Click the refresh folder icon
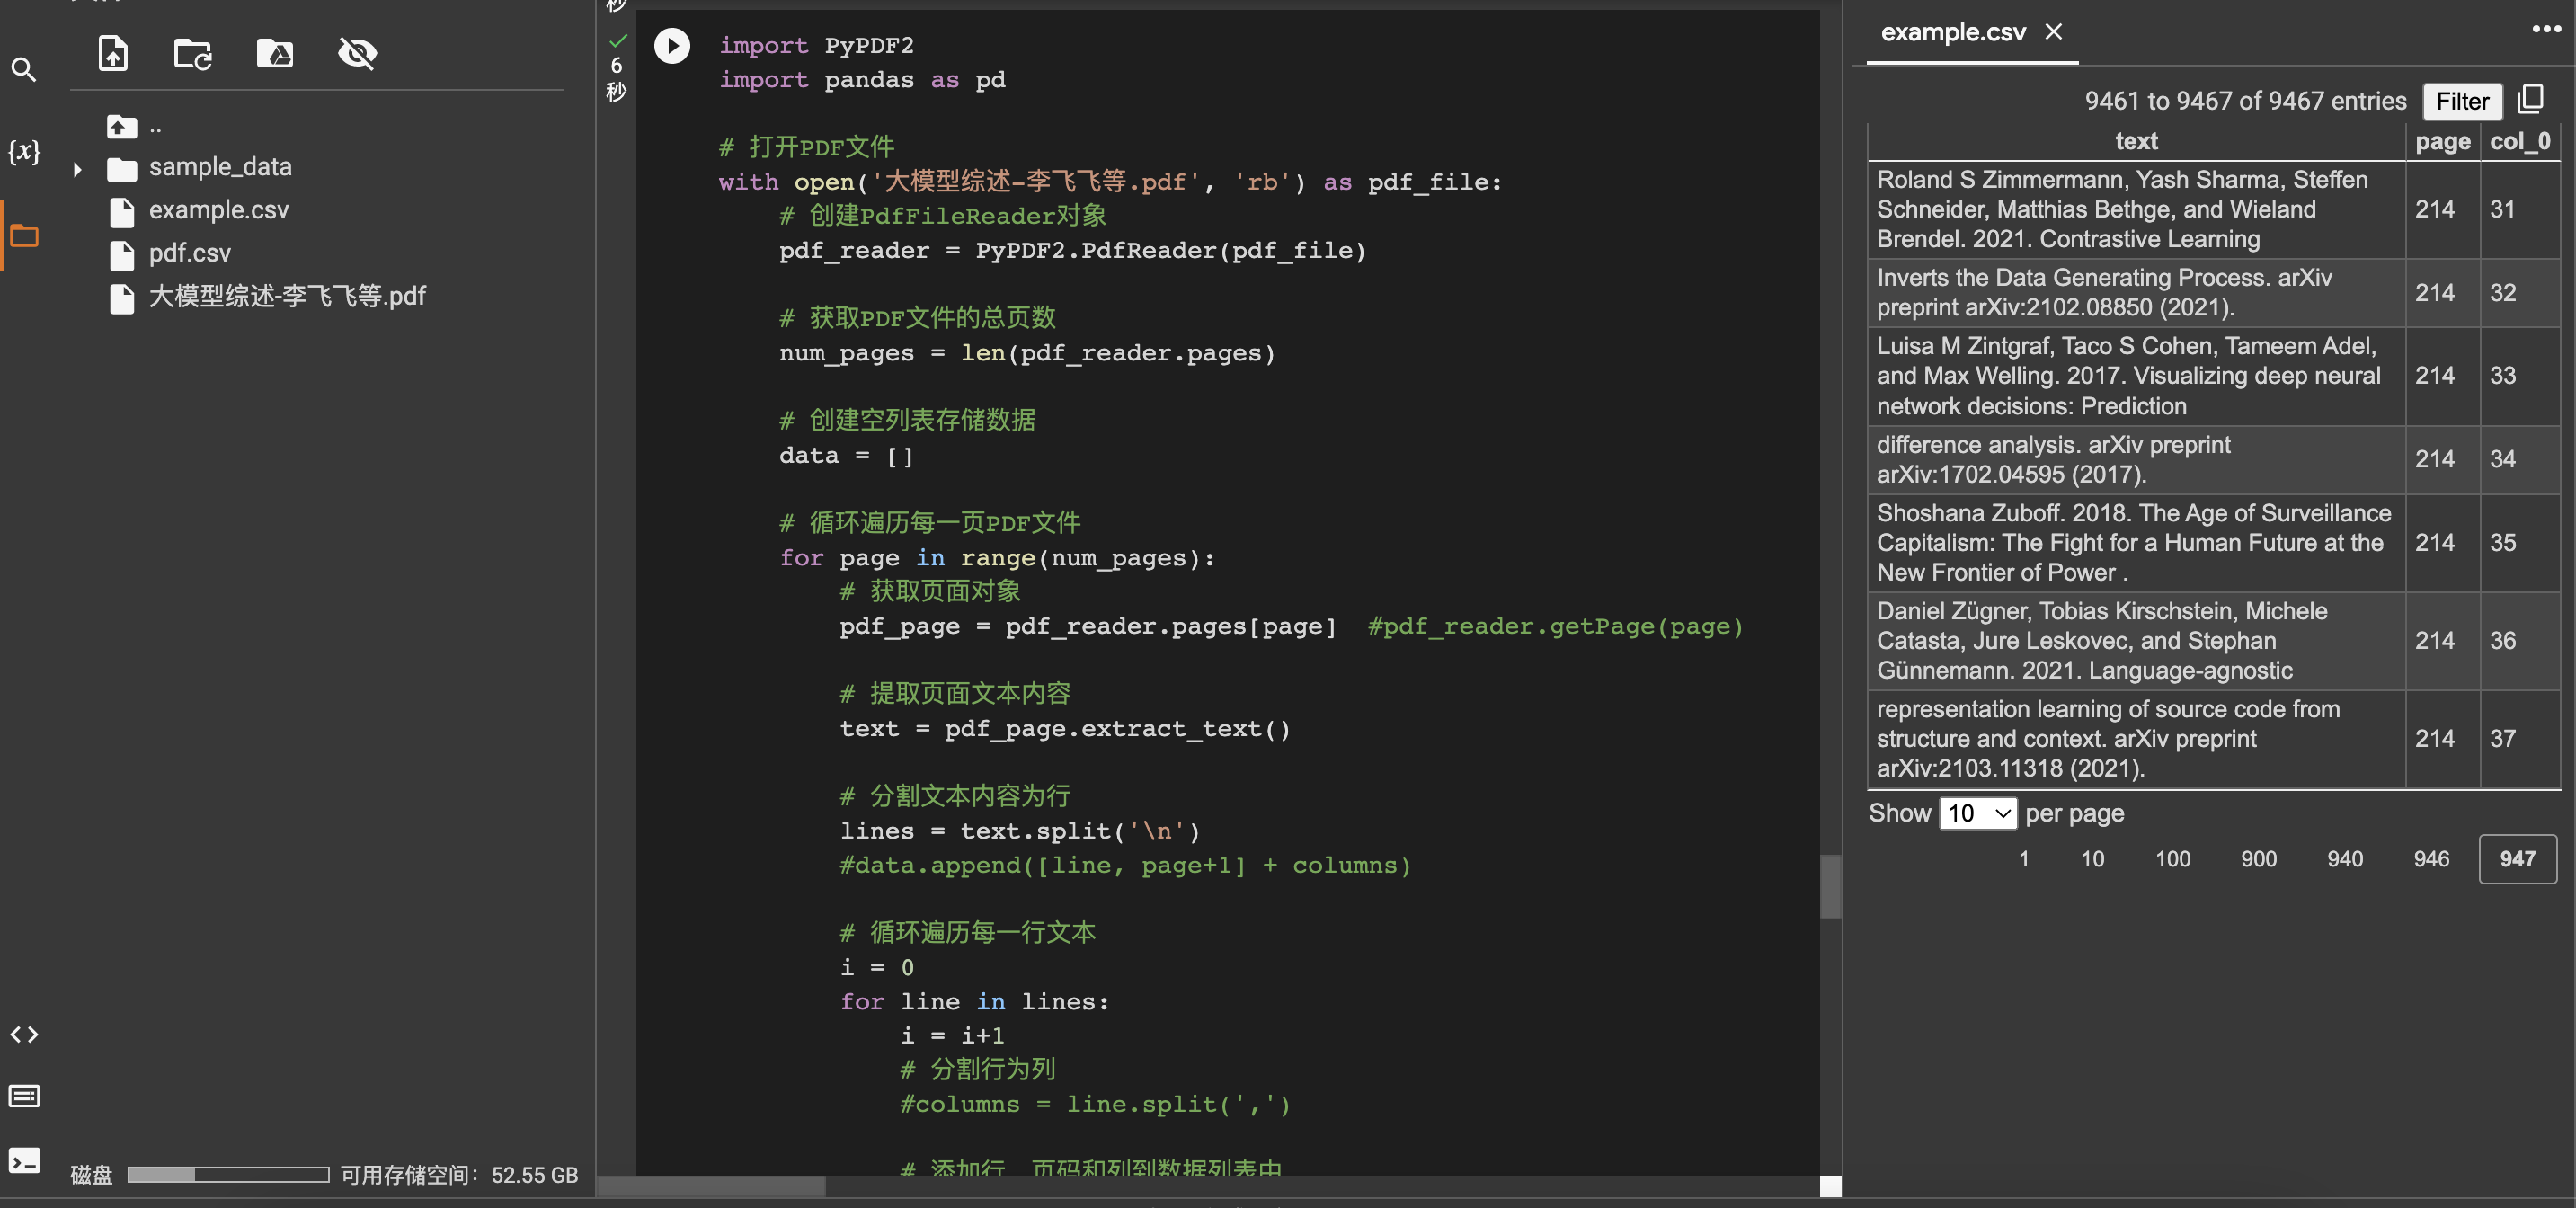This screenshot has width=2576, height=1208. pyautogui.click(x=193, y=53)
